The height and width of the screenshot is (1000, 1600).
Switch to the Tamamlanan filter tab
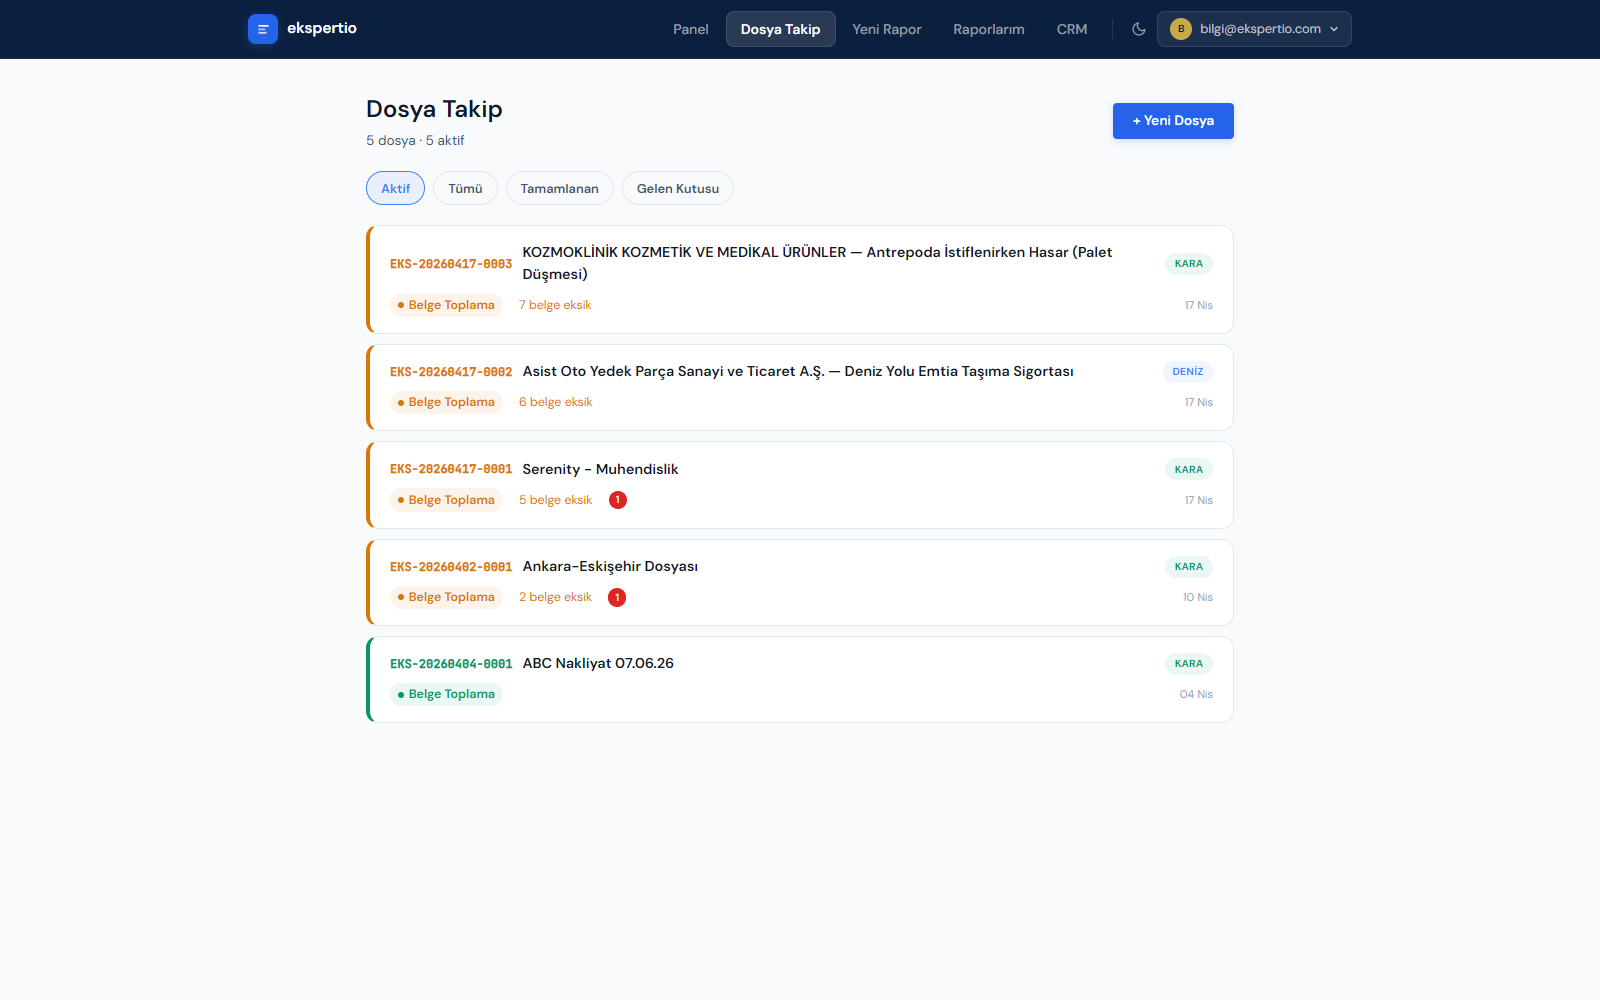[559, 188]
